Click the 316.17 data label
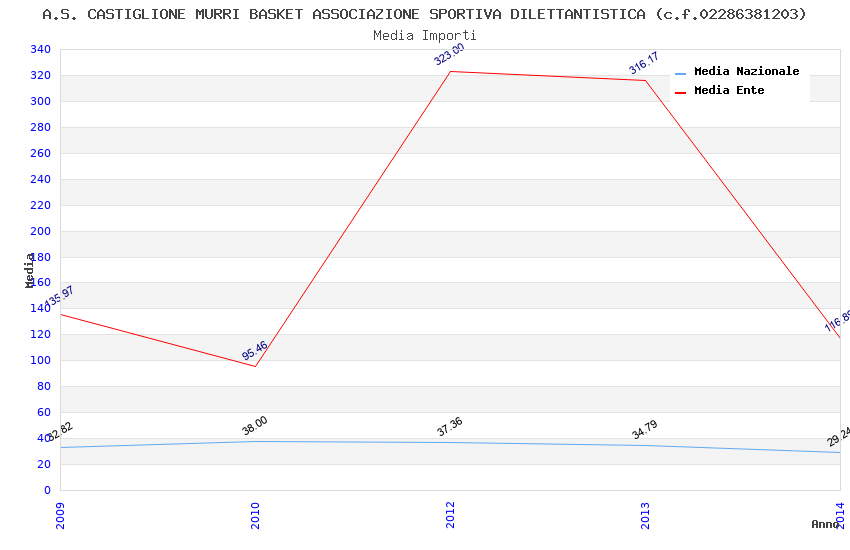The height and width of the screenshot is (550, 850). point(643,63)
